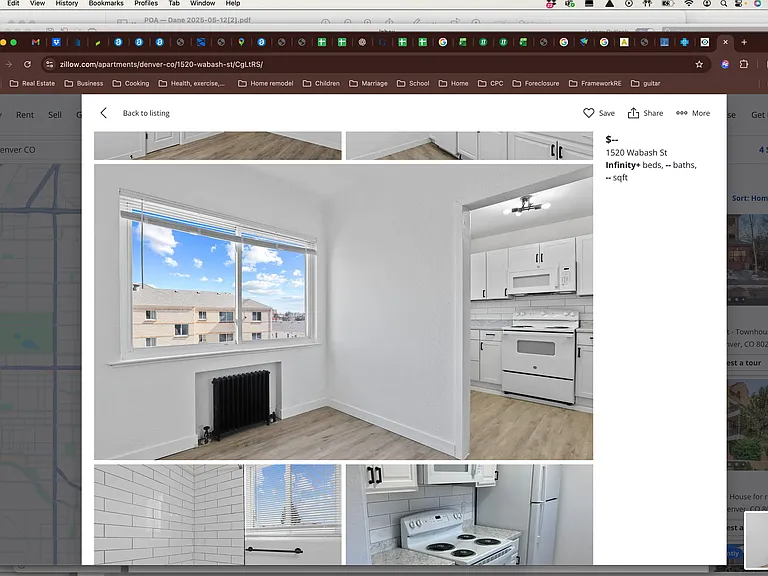Open the Home remodel bookmarks folder

coord(265,83)
